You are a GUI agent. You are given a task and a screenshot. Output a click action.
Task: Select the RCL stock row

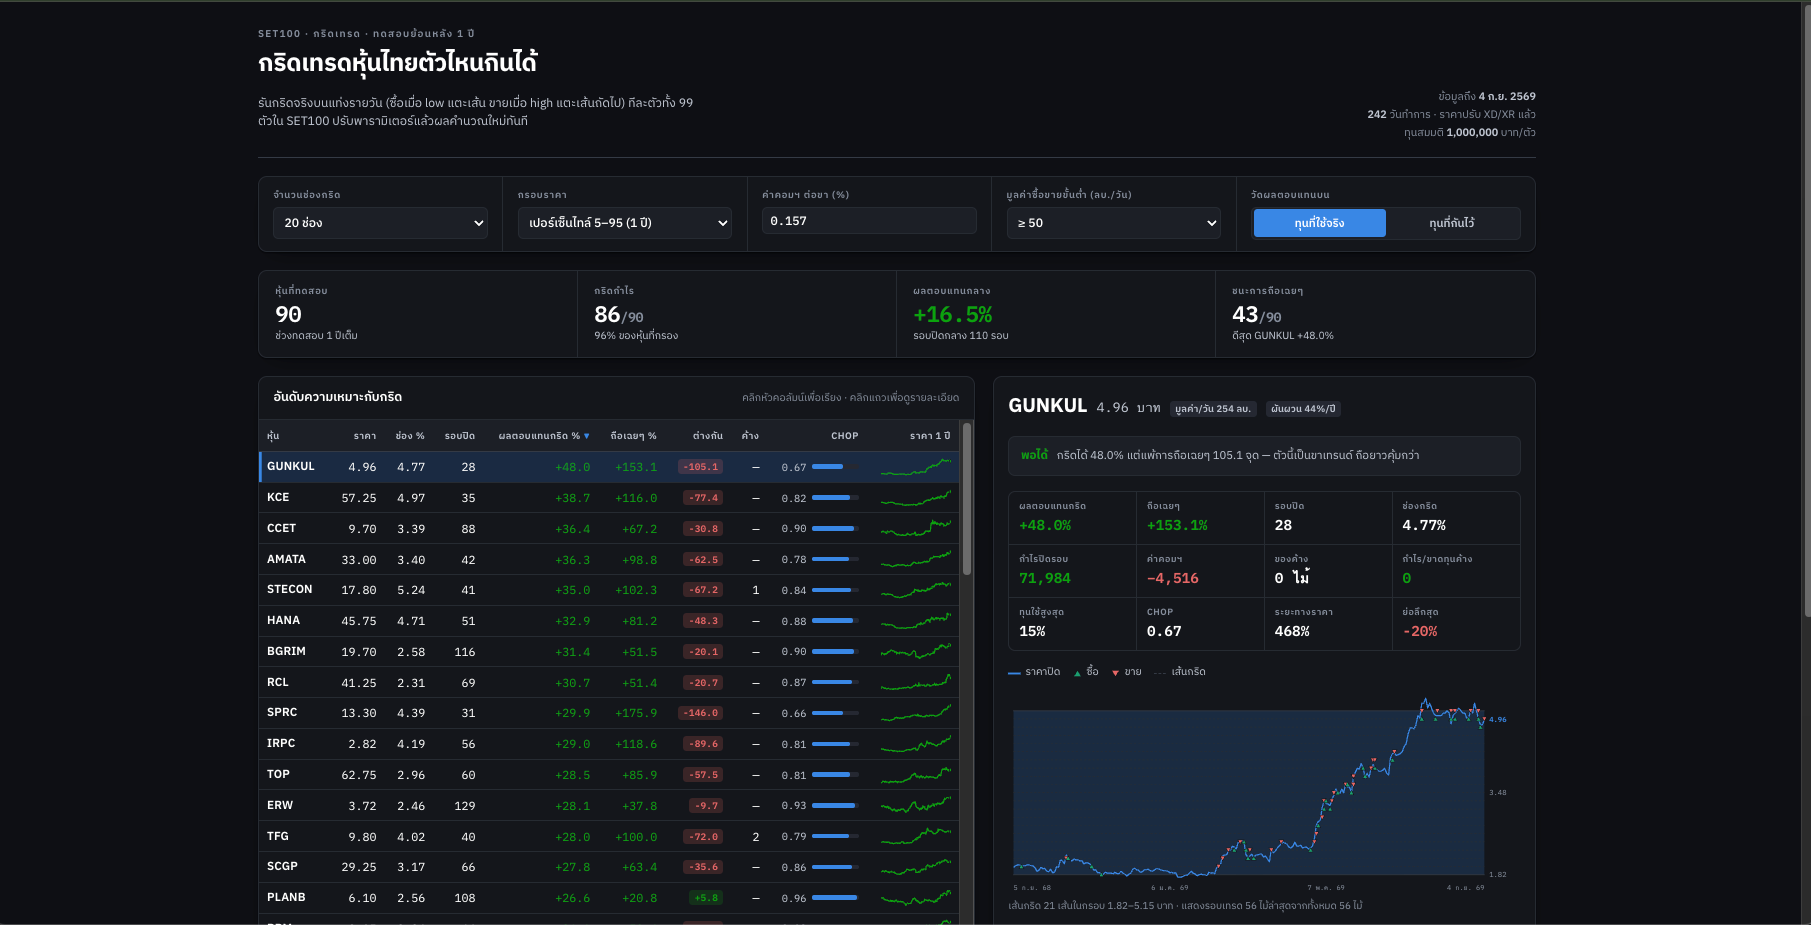[609, 682]
